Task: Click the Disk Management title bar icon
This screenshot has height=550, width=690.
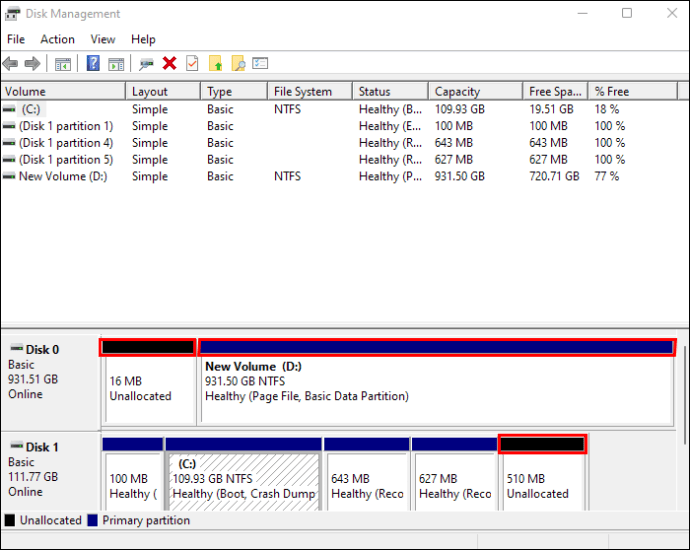Action: coord(12,14)
